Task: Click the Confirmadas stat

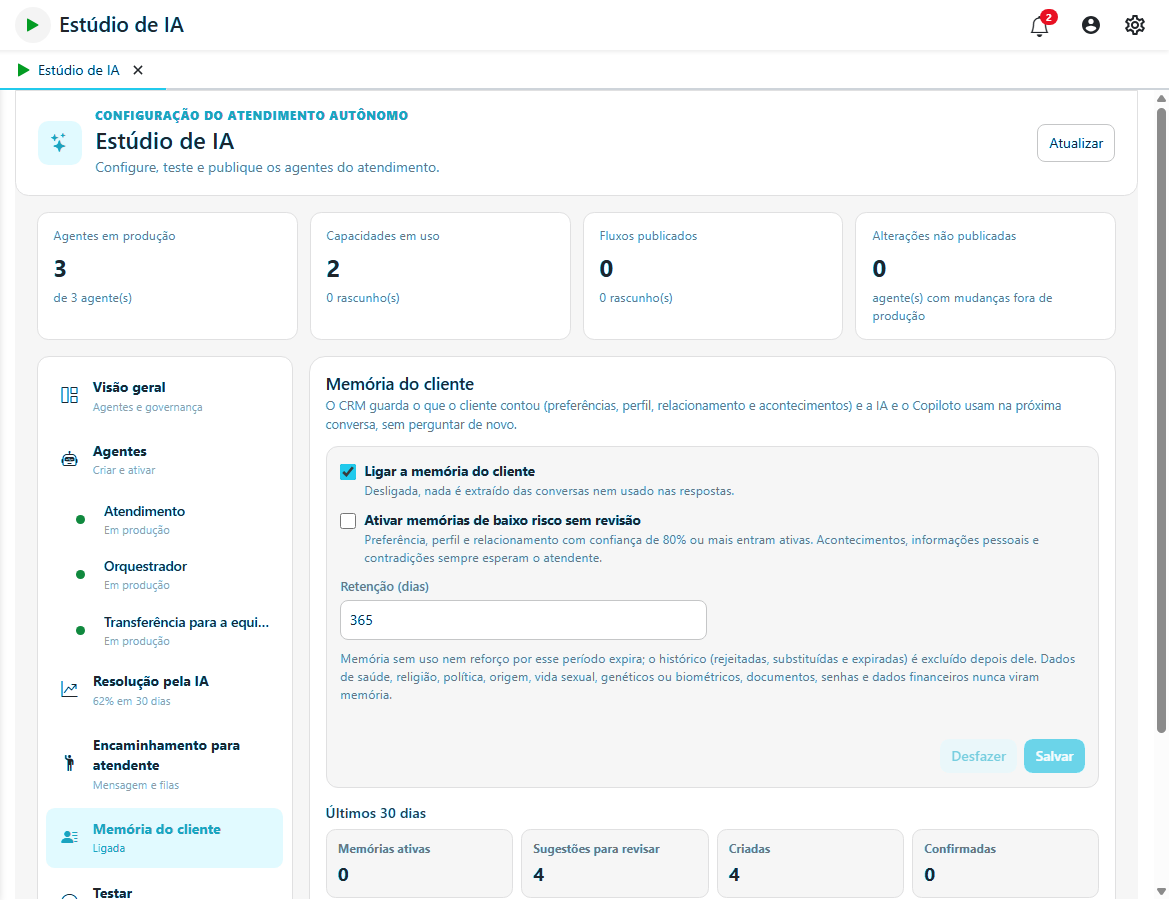Action: 1006,863
